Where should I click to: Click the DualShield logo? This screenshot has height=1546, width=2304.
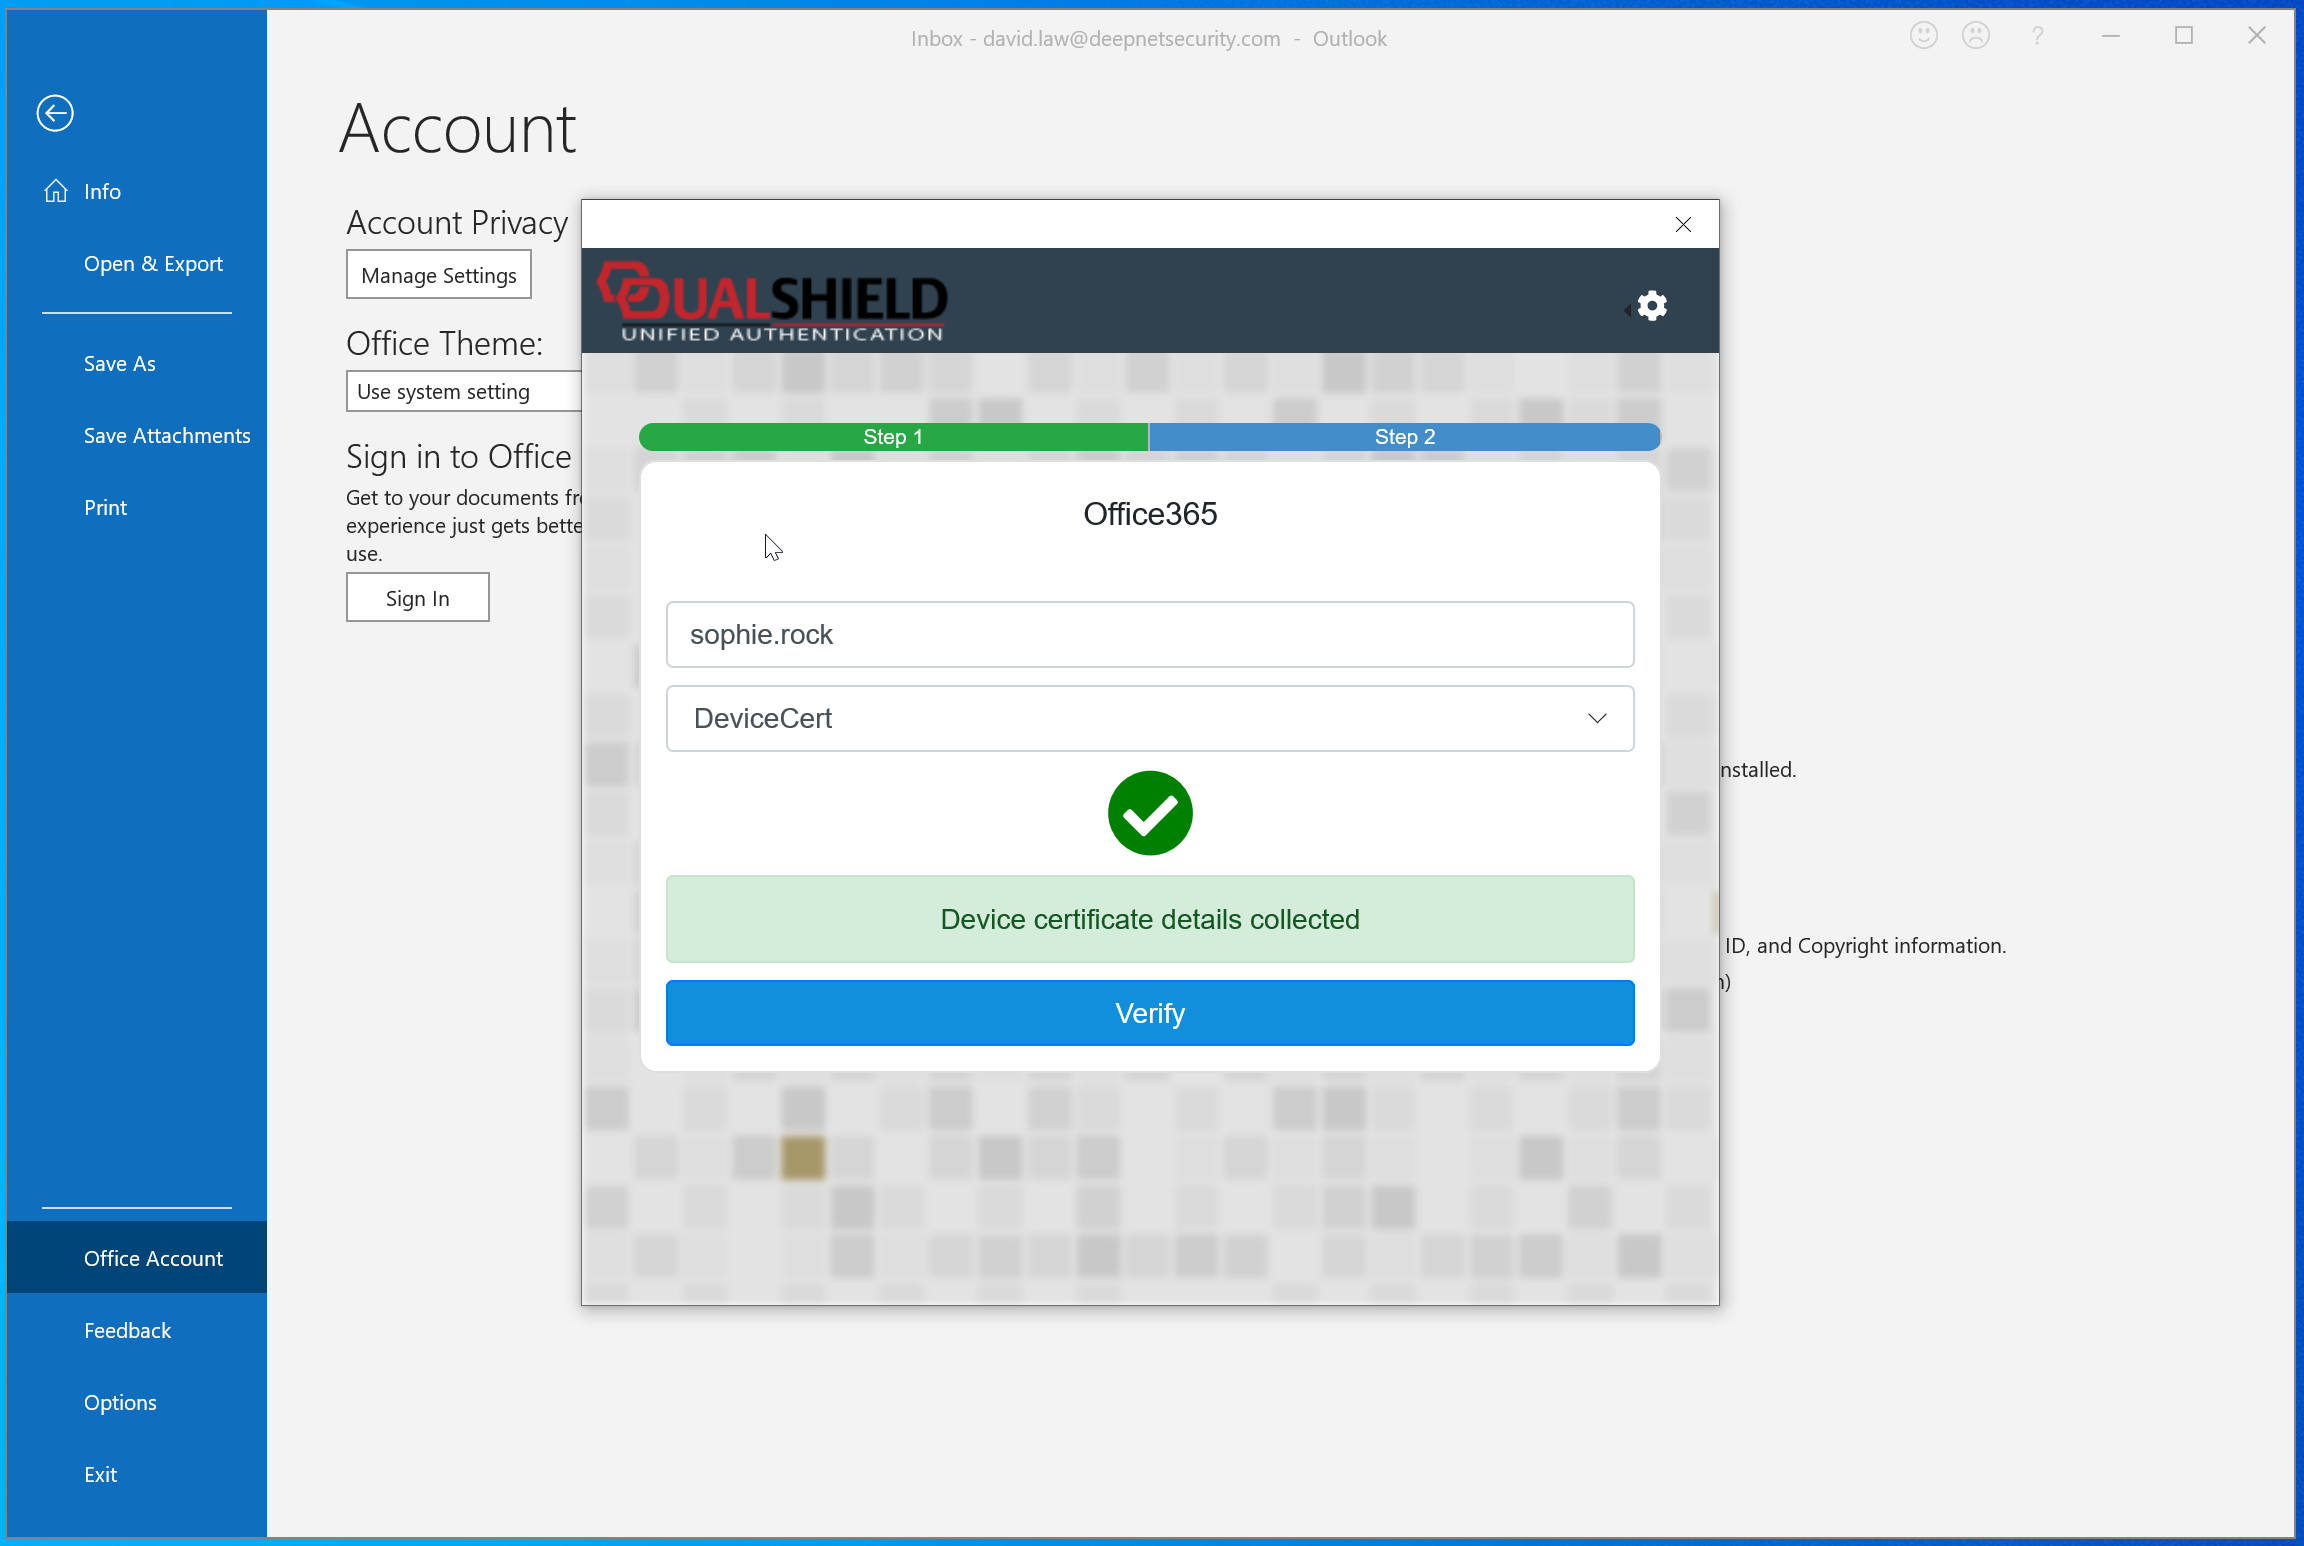(x=772, y=301)
